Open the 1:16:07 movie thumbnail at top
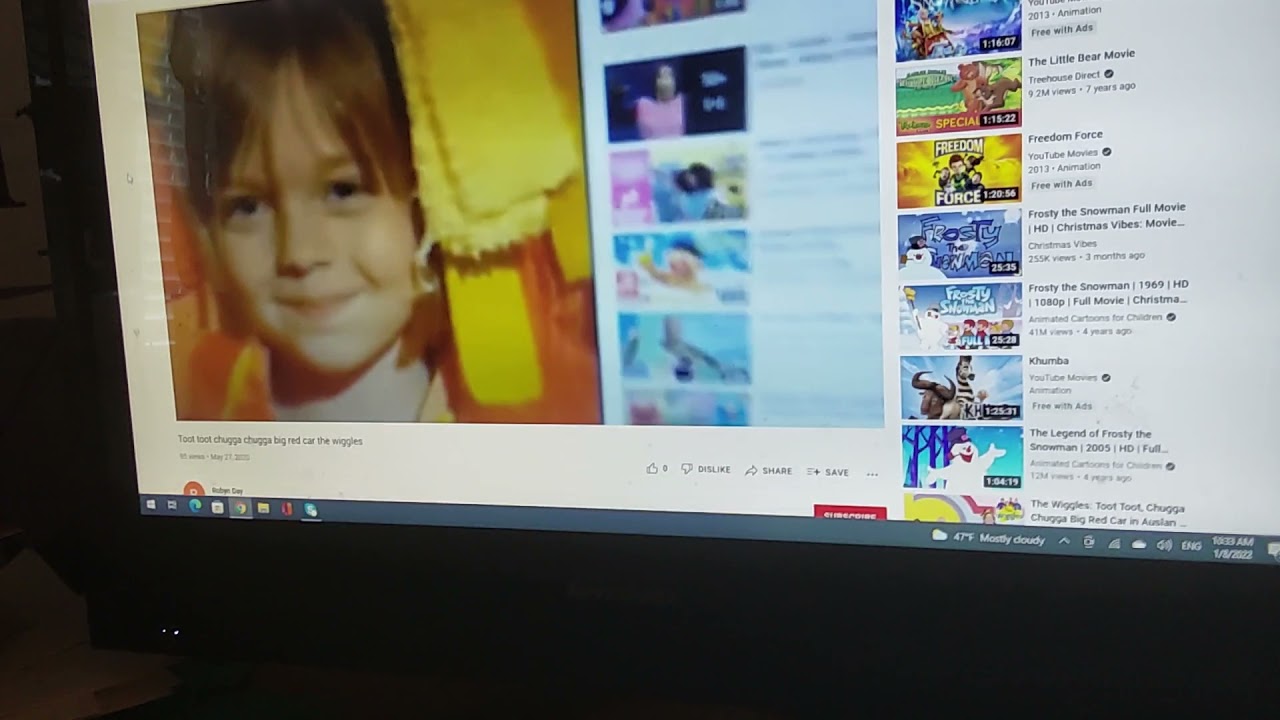 pos(958,28)
